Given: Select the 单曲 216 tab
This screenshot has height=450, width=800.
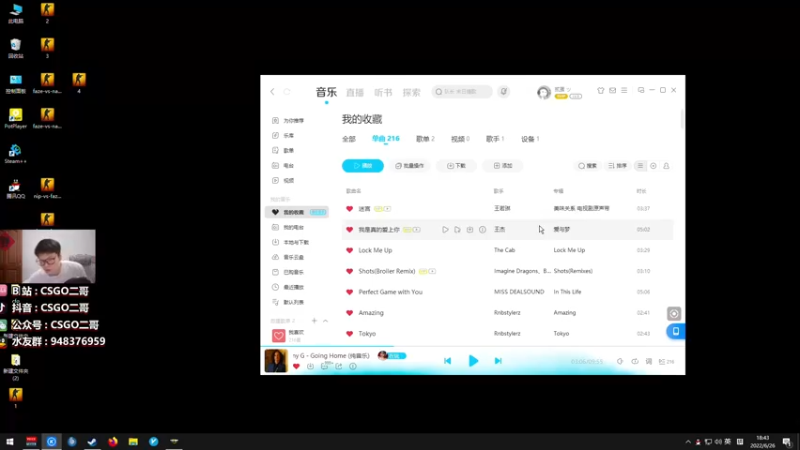Looking at the screenshot, I should [386, 139].
